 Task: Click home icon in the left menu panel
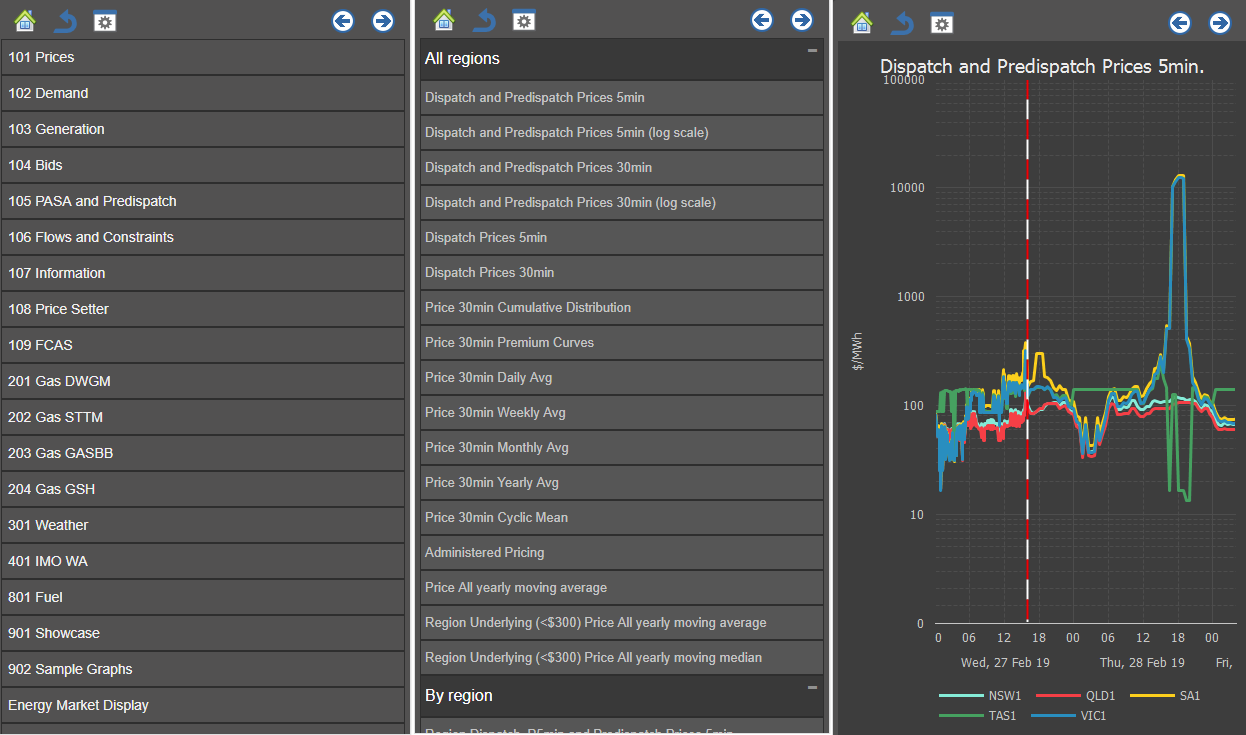pos(25,20)
